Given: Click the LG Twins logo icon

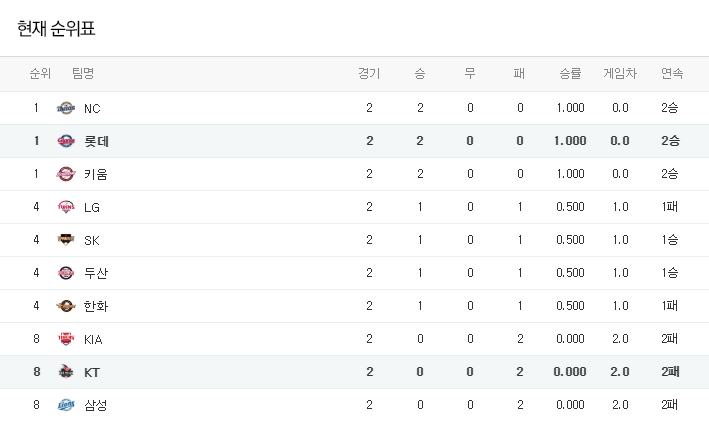Looking at the screenshot, I should tap(66, 207).
